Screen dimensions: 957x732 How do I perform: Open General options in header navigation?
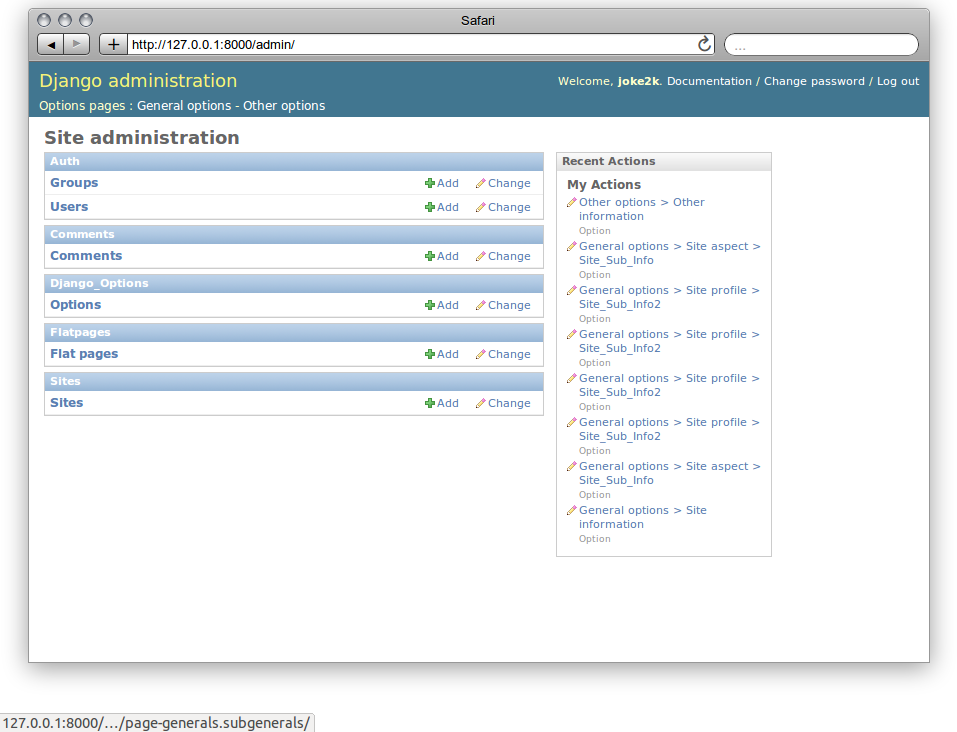coord(184,106)
